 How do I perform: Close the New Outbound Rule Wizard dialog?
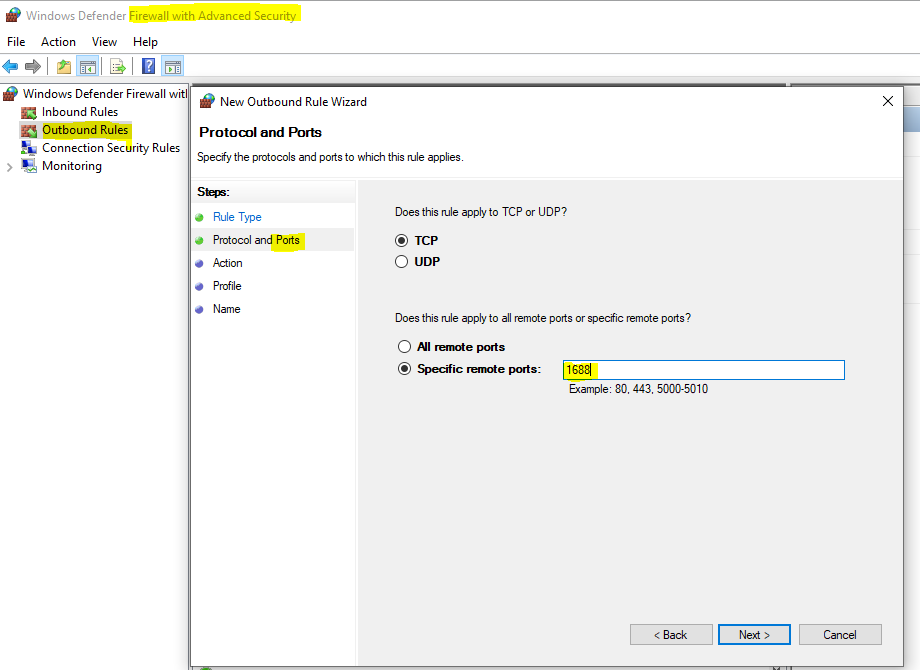(888, 101)
